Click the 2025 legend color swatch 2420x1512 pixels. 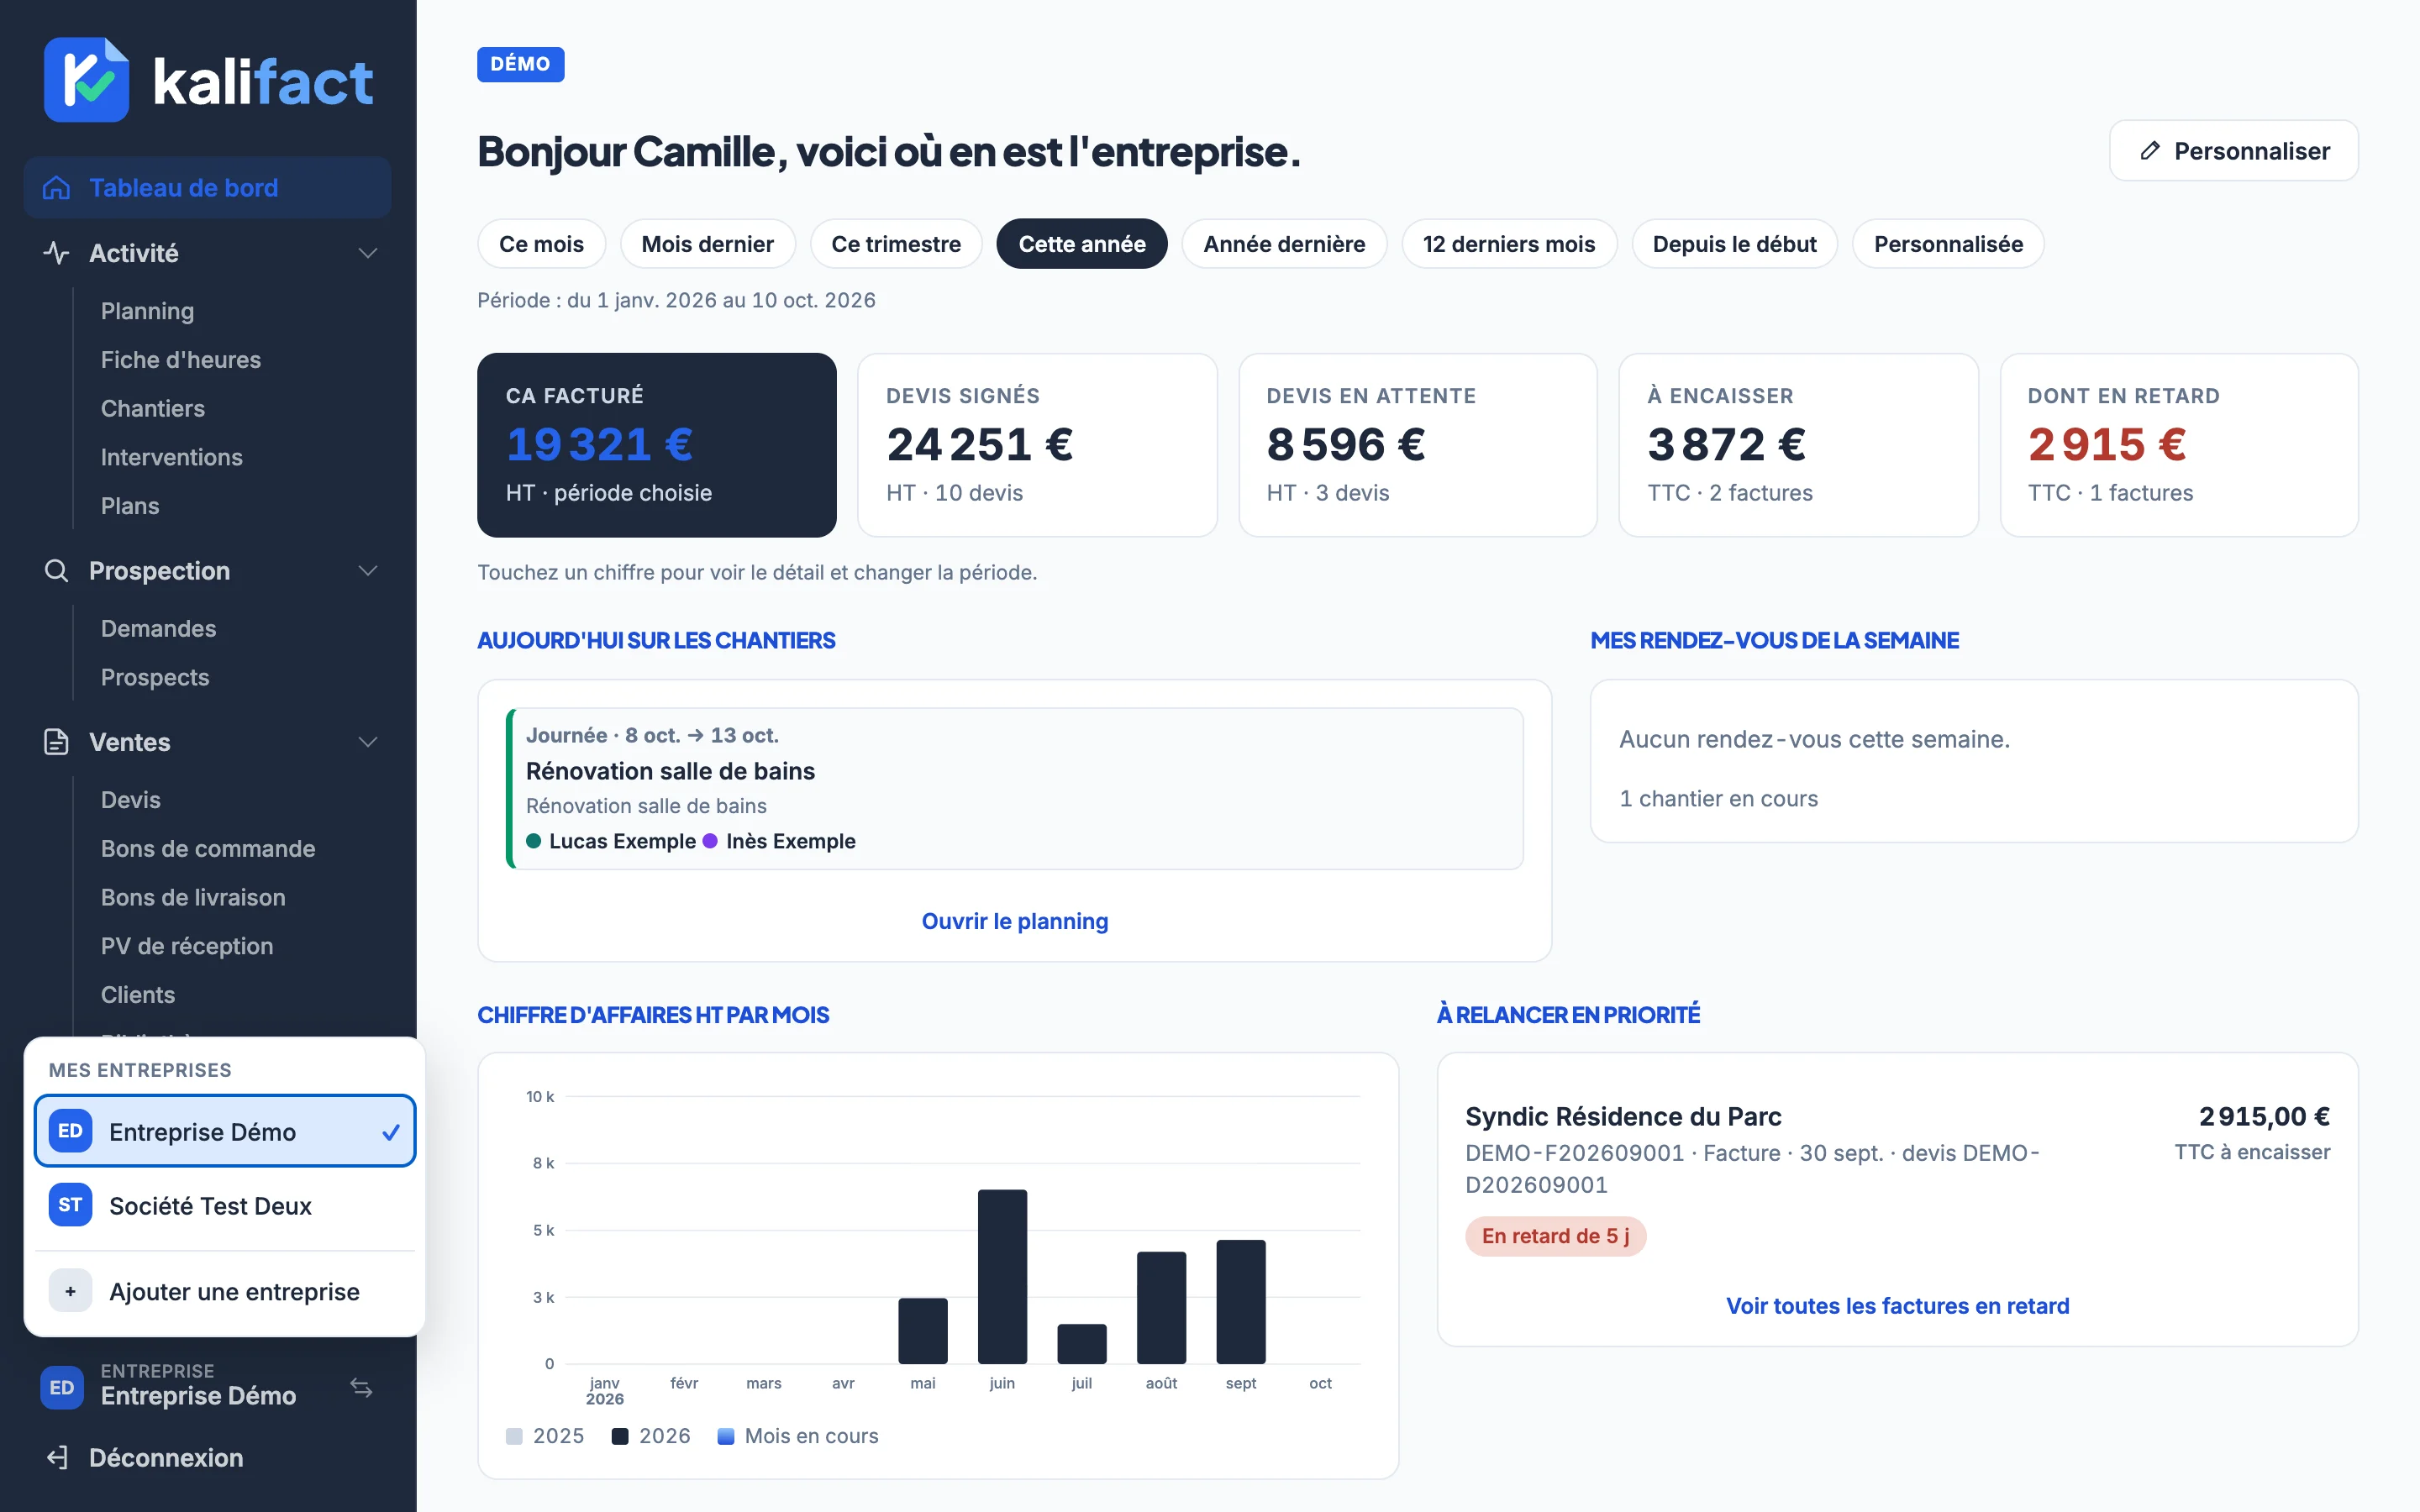(x=514, y=1436)
